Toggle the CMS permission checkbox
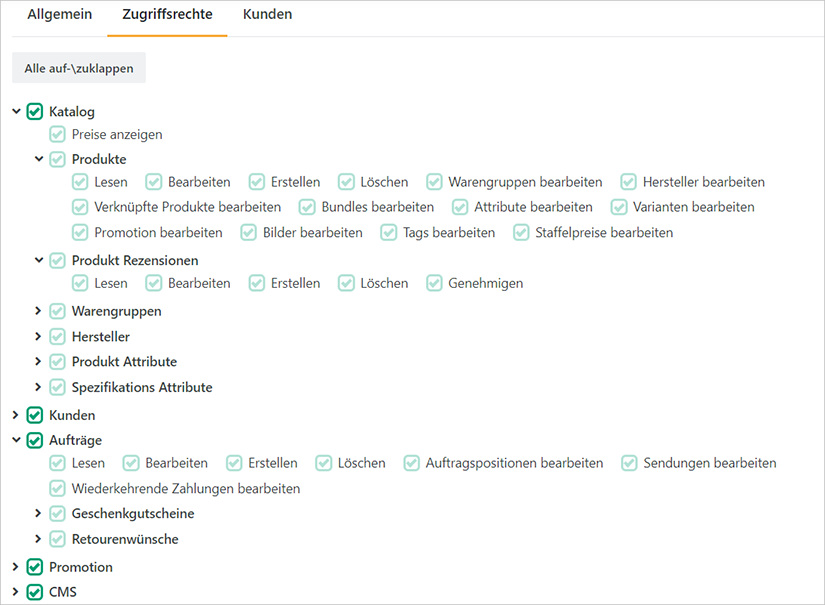 tap(34, 591)
